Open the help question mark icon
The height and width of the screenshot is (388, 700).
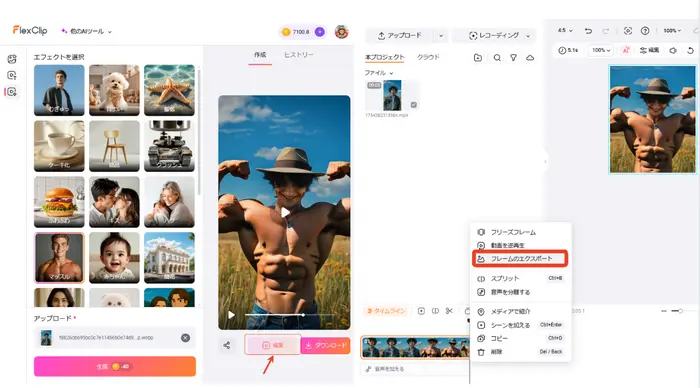[645, 31]
